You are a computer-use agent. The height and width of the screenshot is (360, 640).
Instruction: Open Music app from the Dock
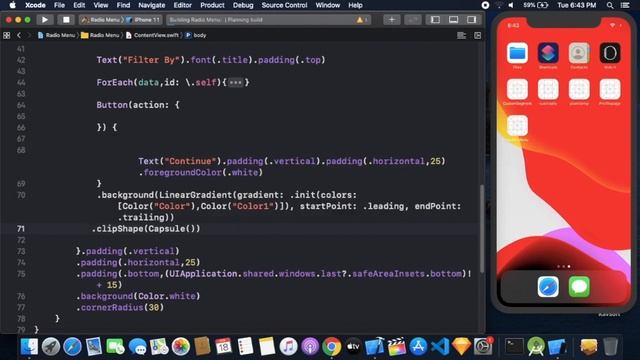(289, 347)
